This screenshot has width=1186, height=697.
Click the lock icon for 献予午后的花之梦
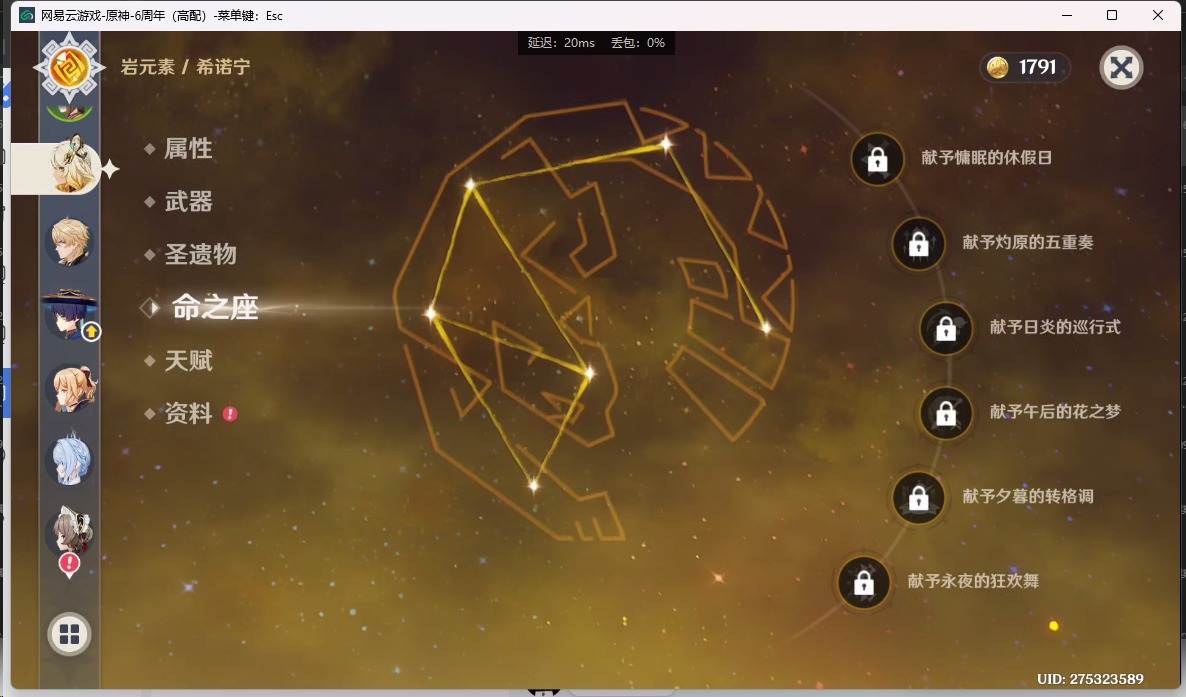coord(945,413)
